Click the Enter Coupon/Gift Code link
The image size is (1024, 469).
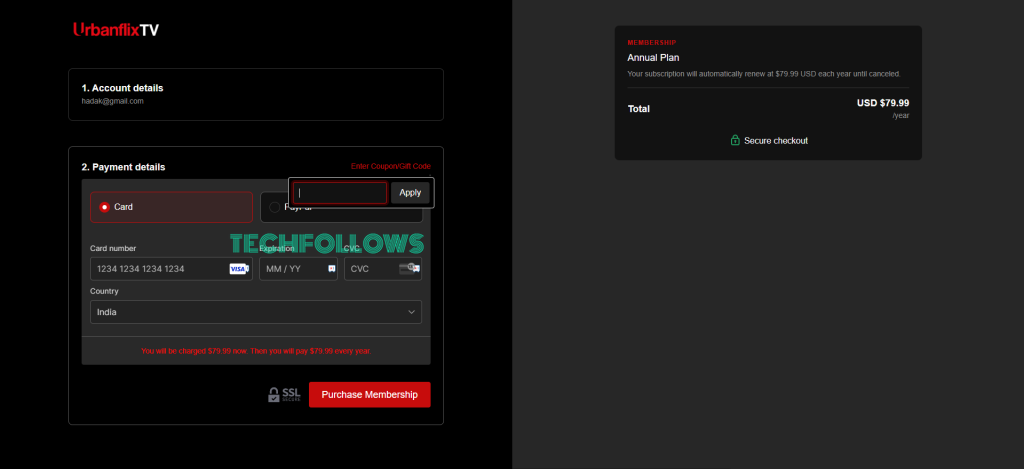391,167
